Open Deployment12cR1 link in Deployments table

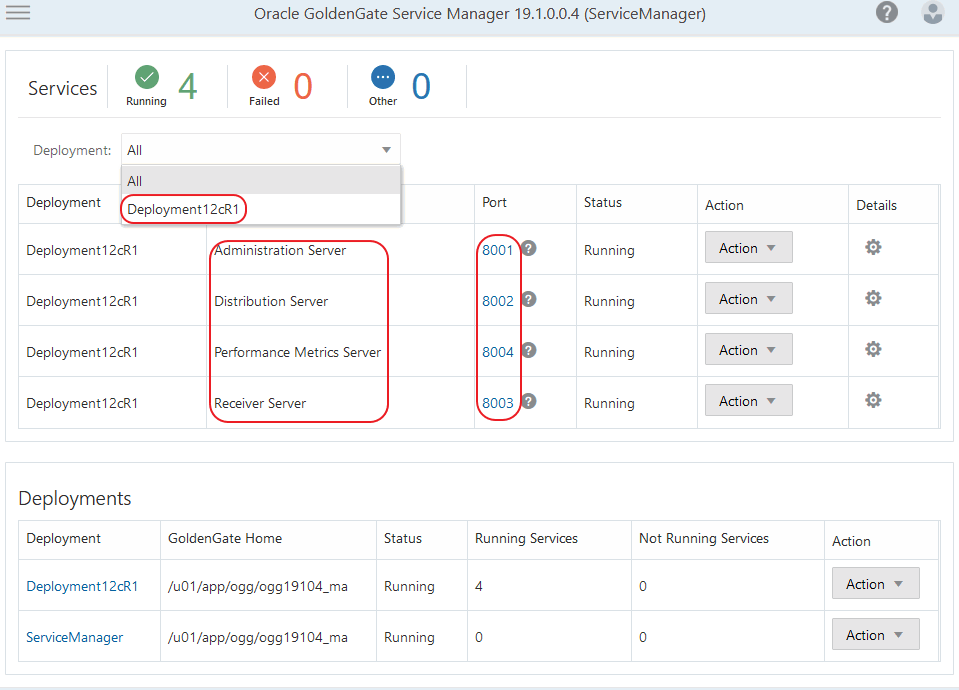coord(82,586)
